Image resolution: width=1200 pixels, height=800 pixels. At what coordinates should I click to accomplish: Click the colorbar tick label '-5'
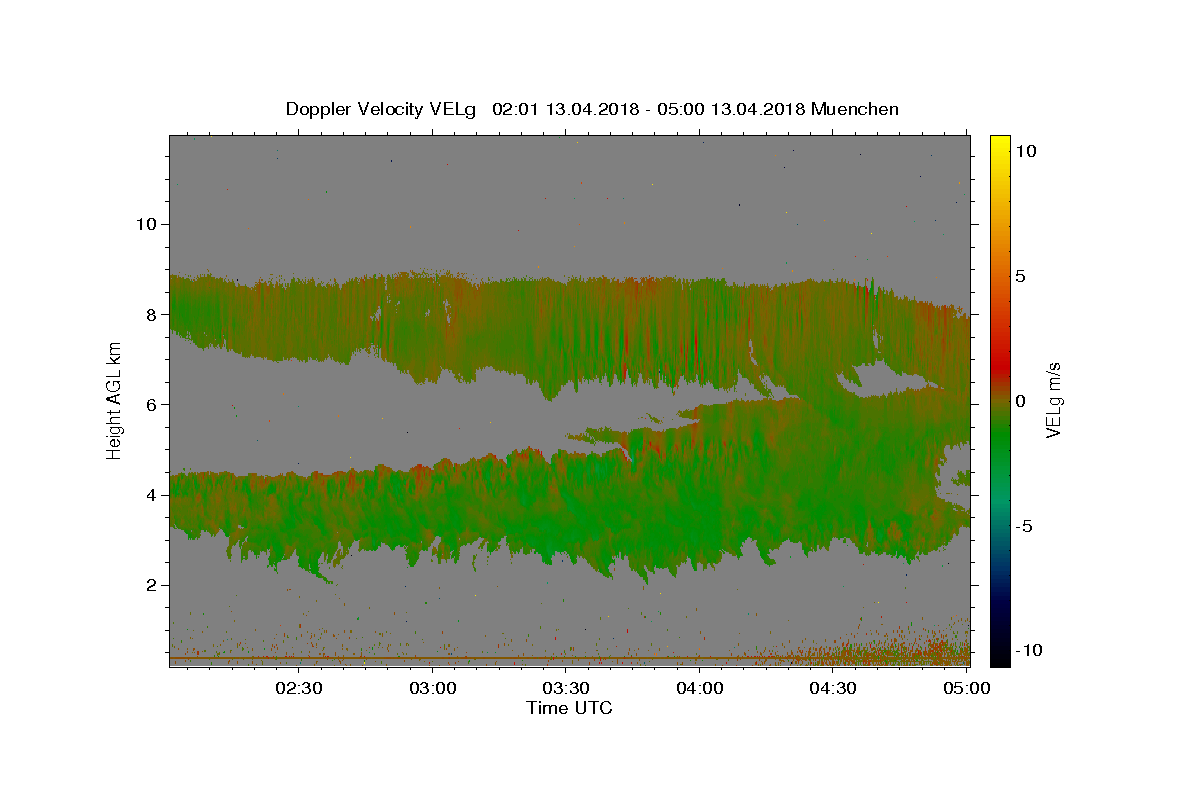[x=1025, y=526]
